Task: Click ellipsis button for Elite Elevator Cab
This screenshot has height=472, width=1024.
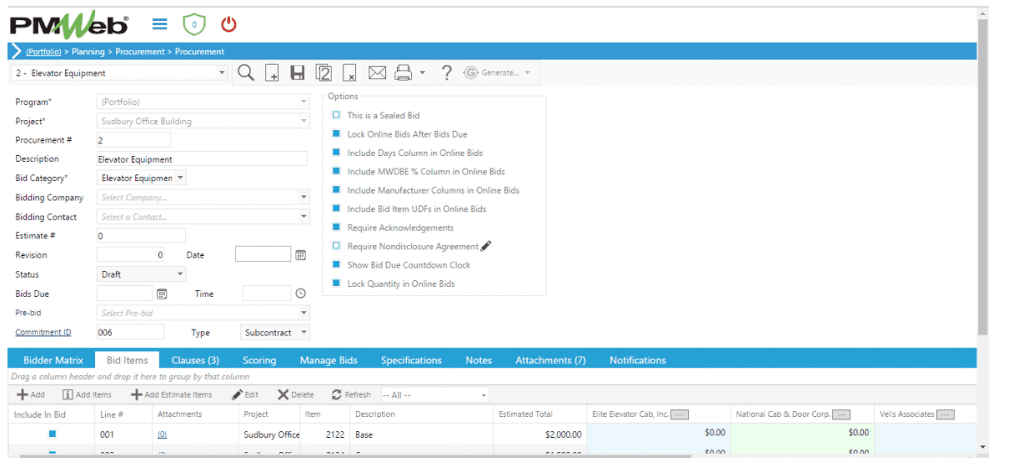Action: point(680,415)
